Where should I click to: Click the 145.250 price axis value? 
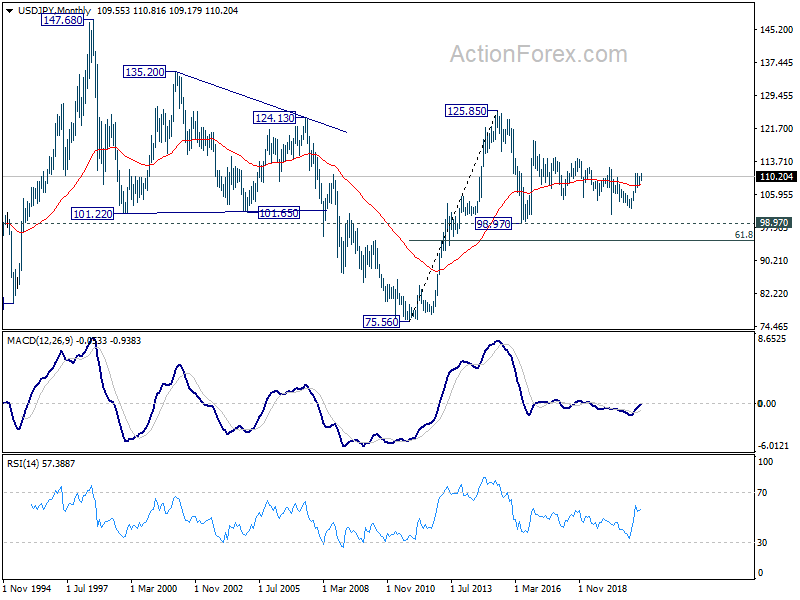point(777,30)
